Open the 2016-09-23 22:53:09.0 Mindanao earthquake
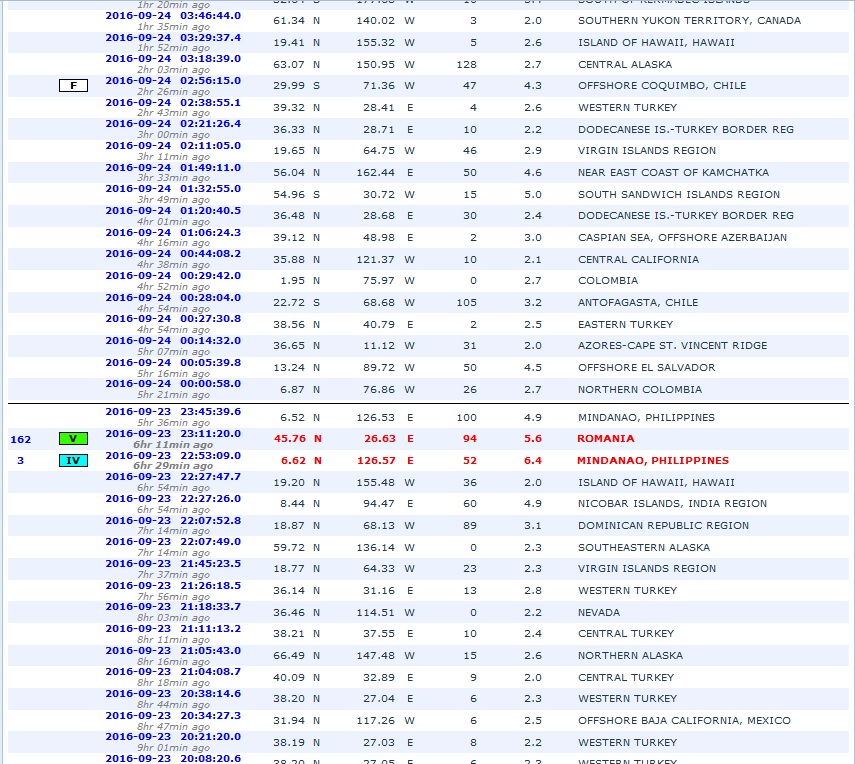The width and height of the screenshot is (855, 764). pyautogui.click(x=172, y=457)
